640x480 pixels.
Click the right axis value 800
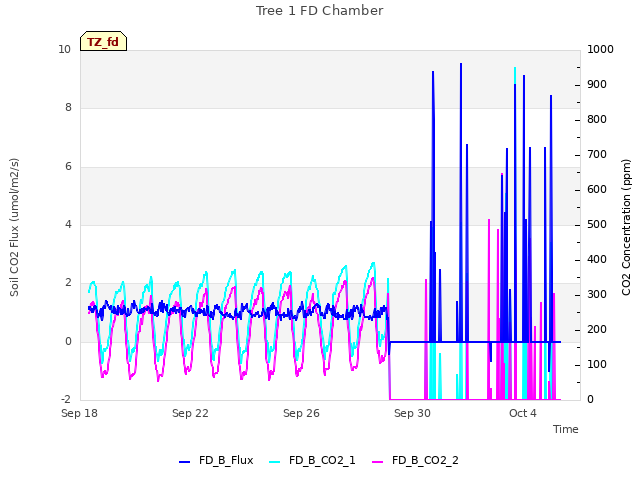click(597, 119)
